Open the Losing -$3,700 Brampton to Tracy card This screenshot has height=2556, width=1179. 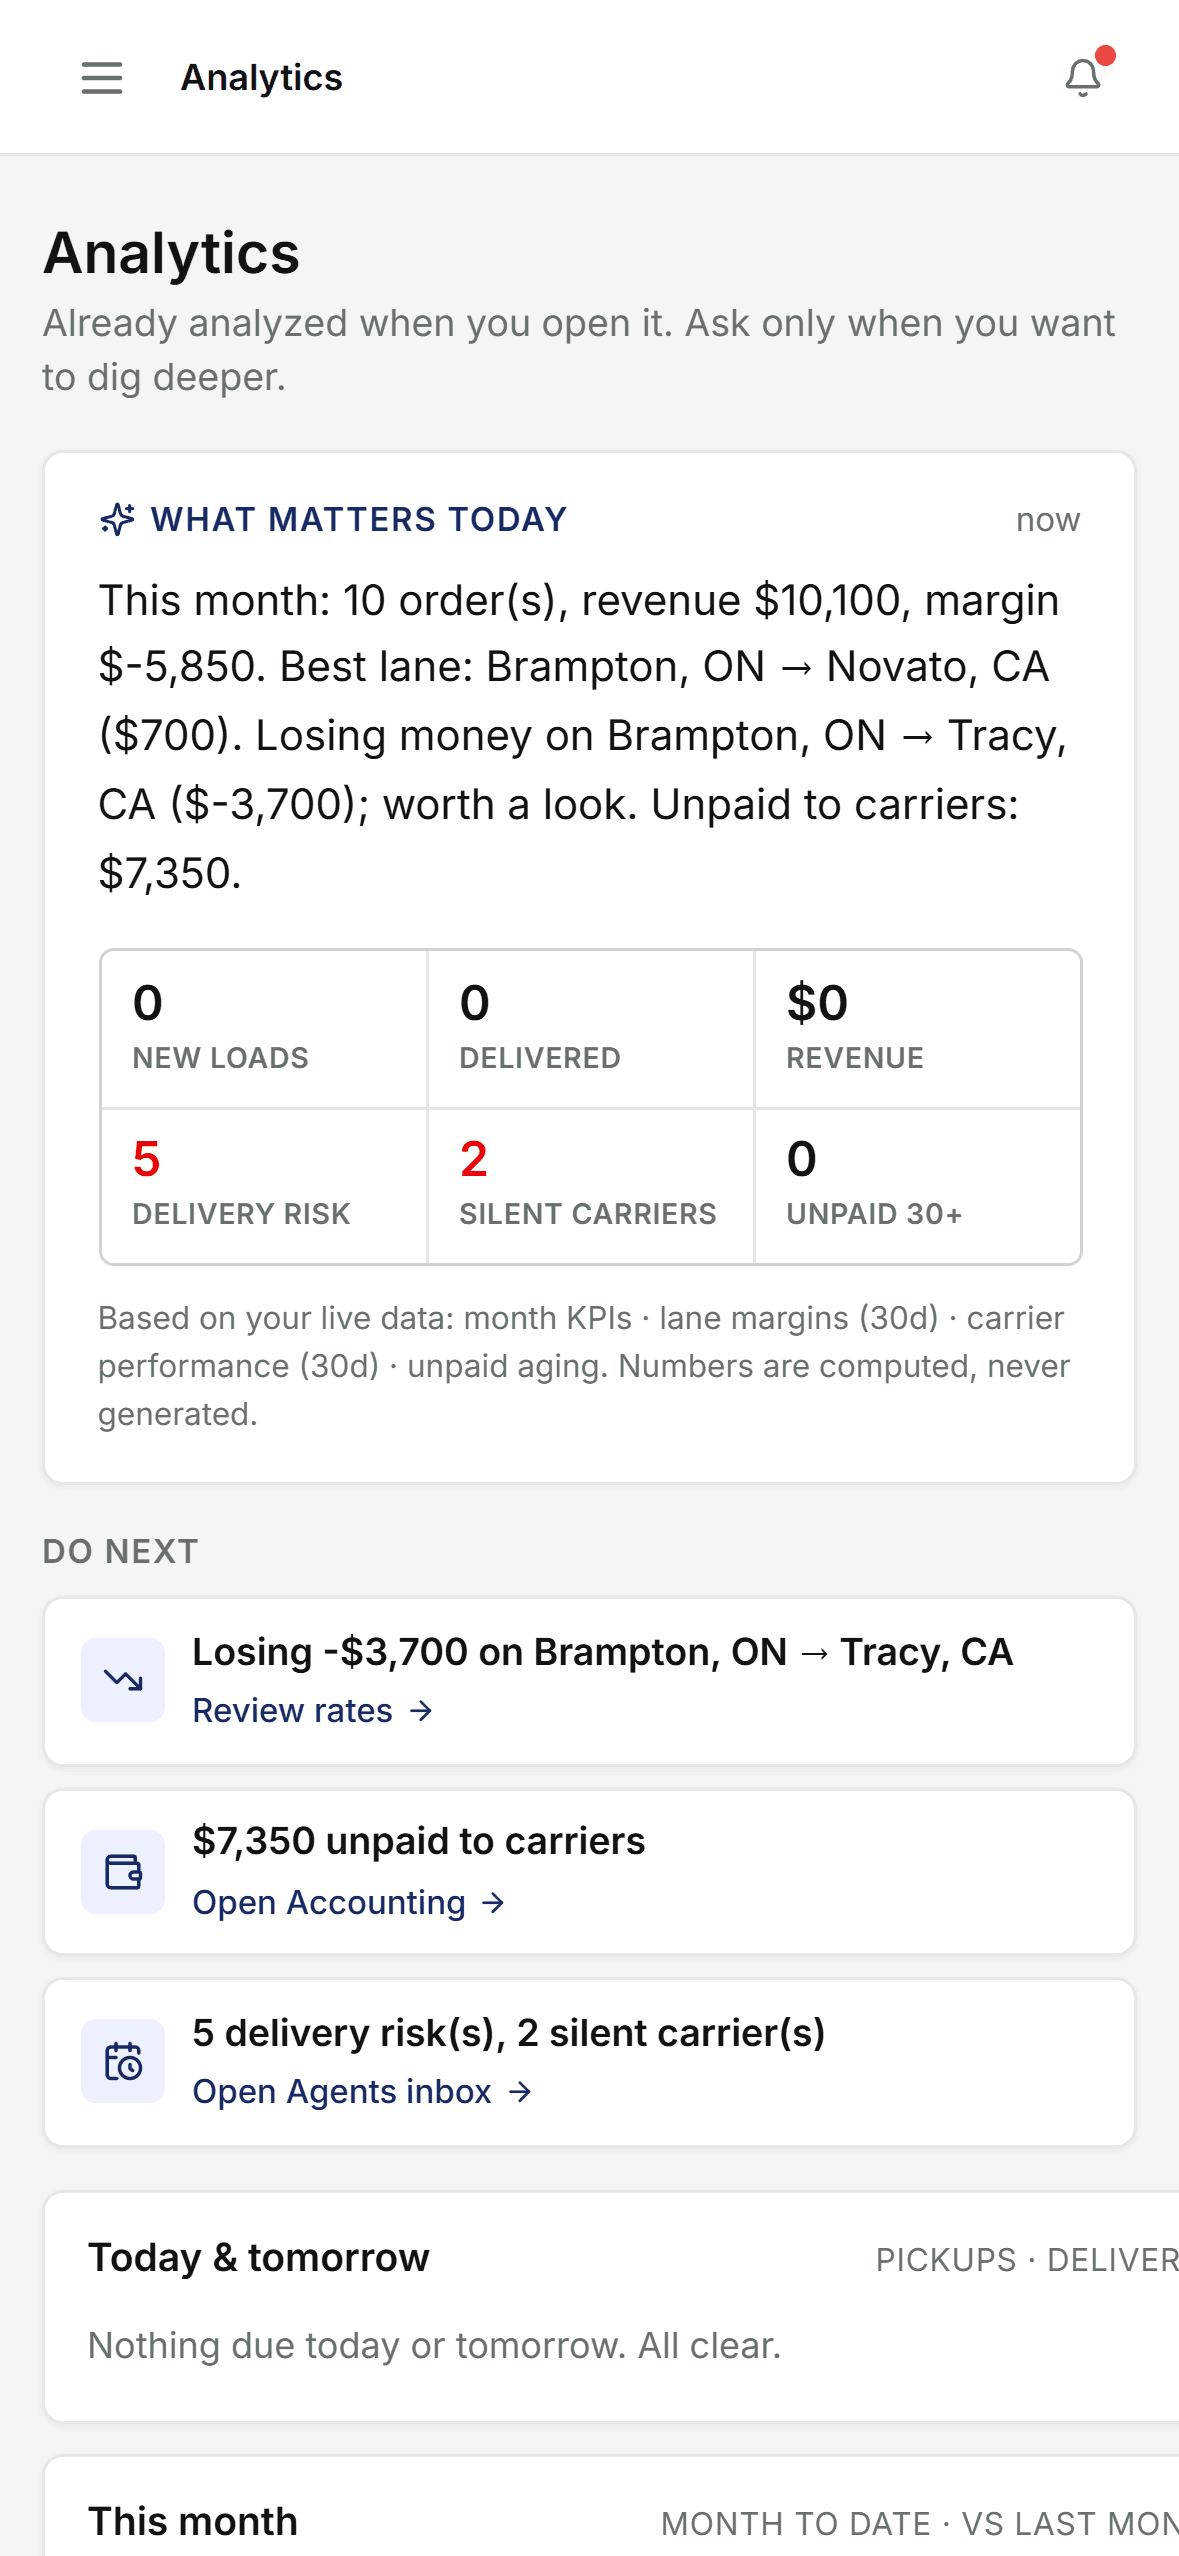point(589,1681)
